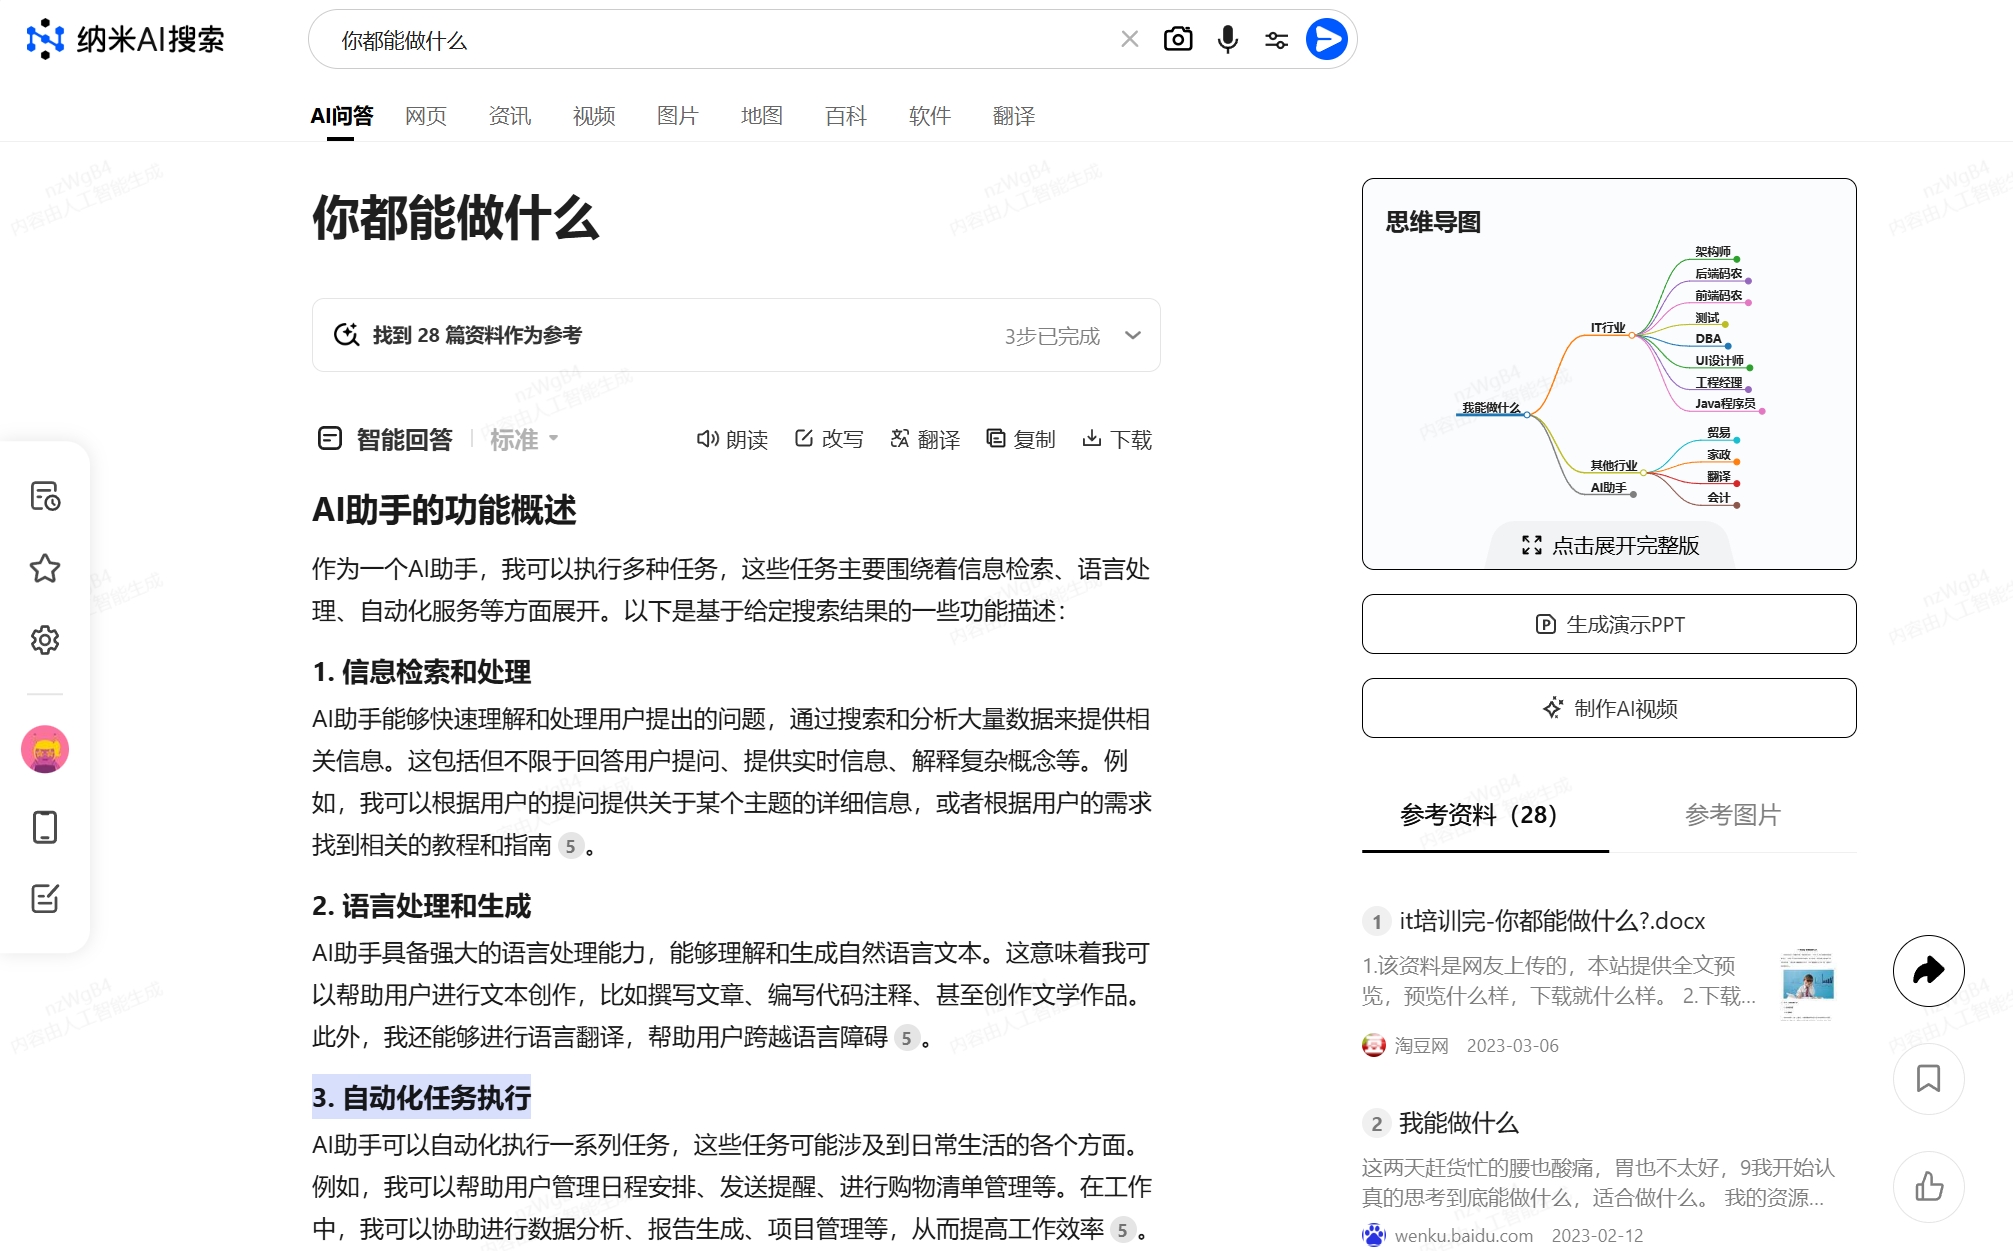Switch to 翻译 tab
Image resolution: width=2013 pixels, height=1251 pixels.
coord(1014,116)
